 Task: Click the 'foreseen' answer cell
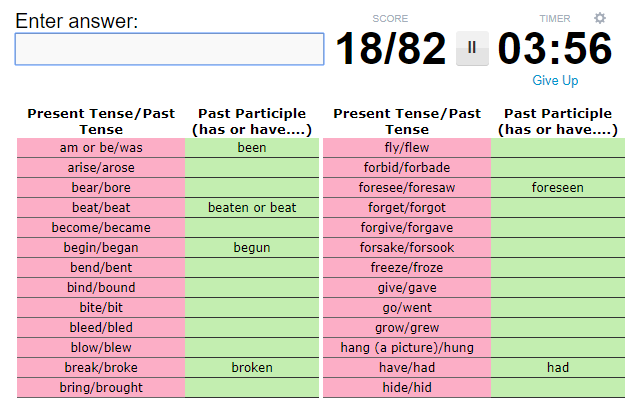click(x=558, y=188)
